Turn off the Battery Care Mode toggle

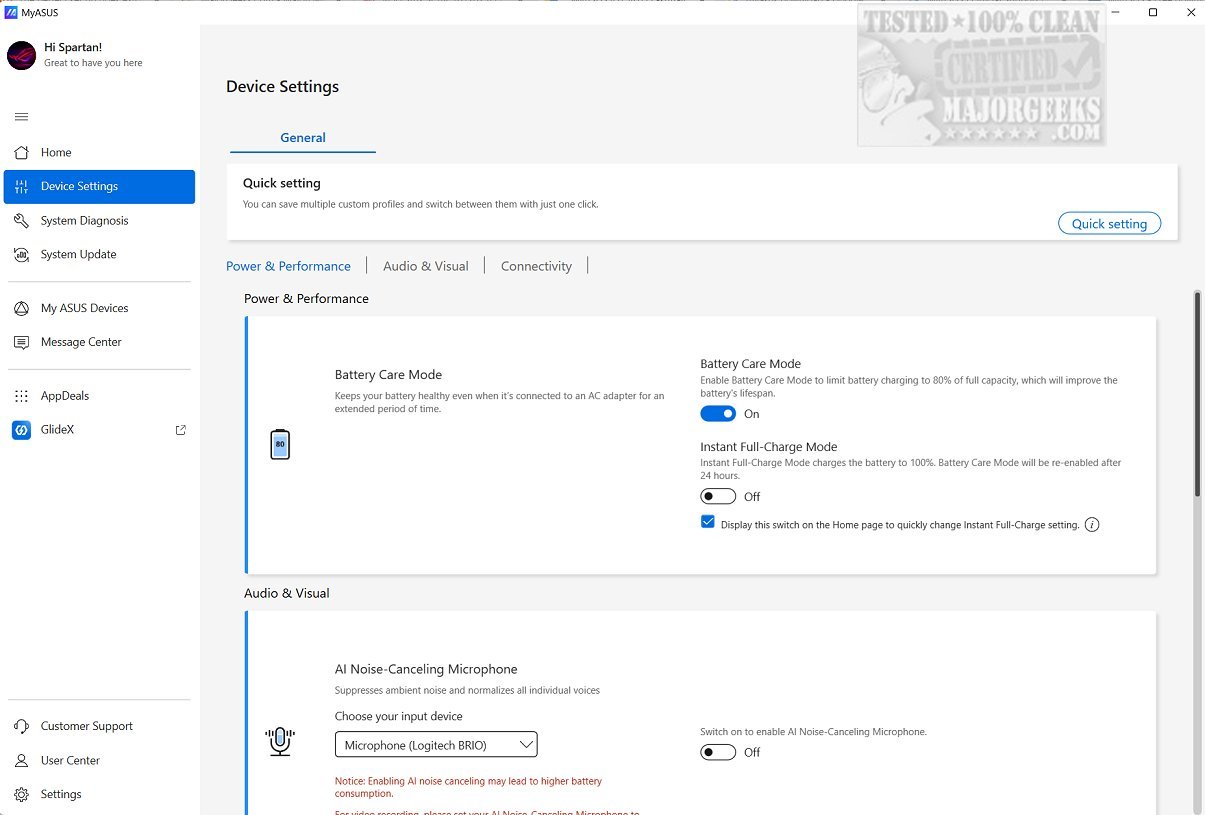(x=718, y=414)
